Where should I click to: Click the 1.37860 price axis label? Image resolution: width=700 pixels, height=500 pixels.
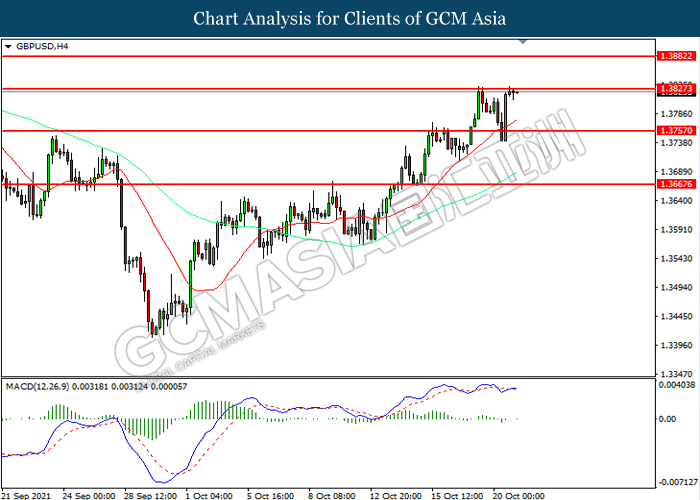[676, 114]
